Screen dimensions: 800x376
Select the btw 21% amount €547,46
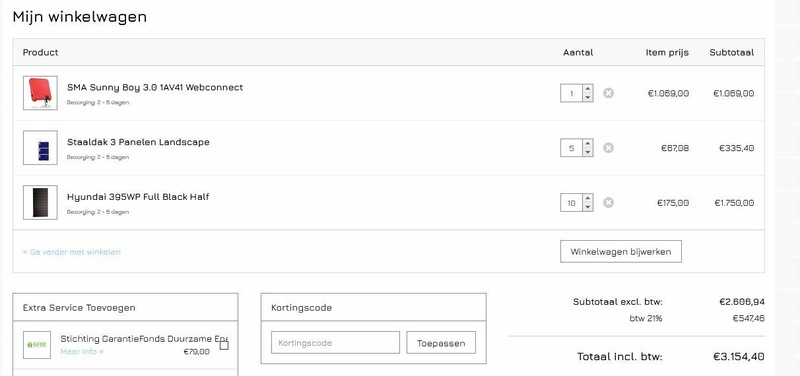pyautogui.click(x=748, y=318)
